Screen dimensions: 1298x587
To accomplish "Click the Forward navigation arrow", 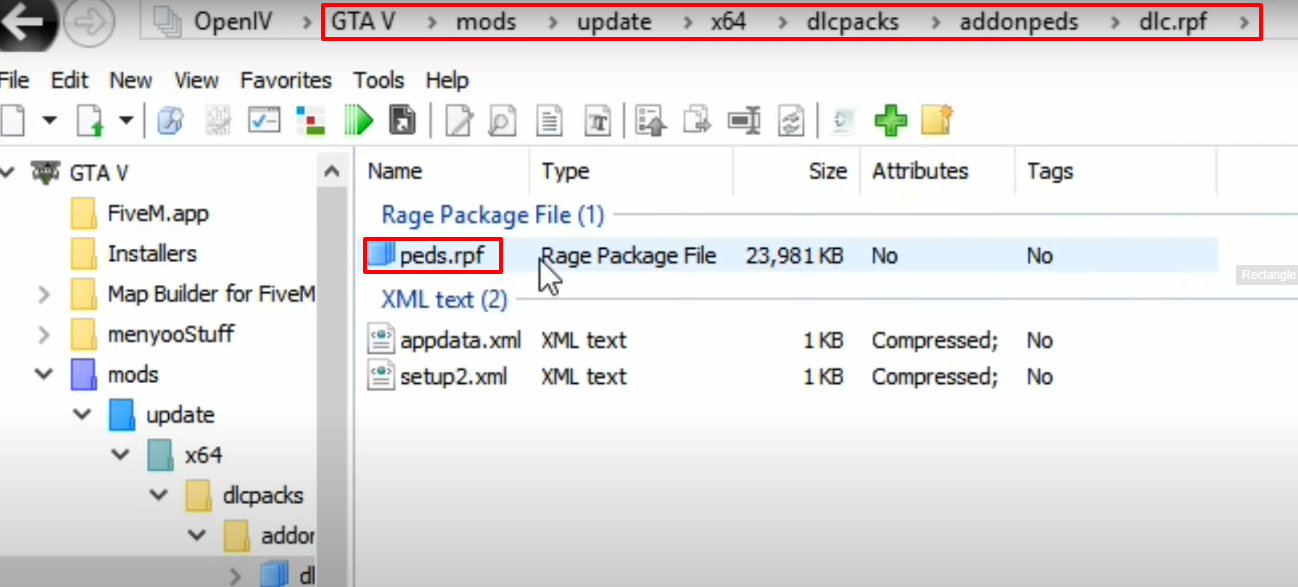I will tap(88, 23).
